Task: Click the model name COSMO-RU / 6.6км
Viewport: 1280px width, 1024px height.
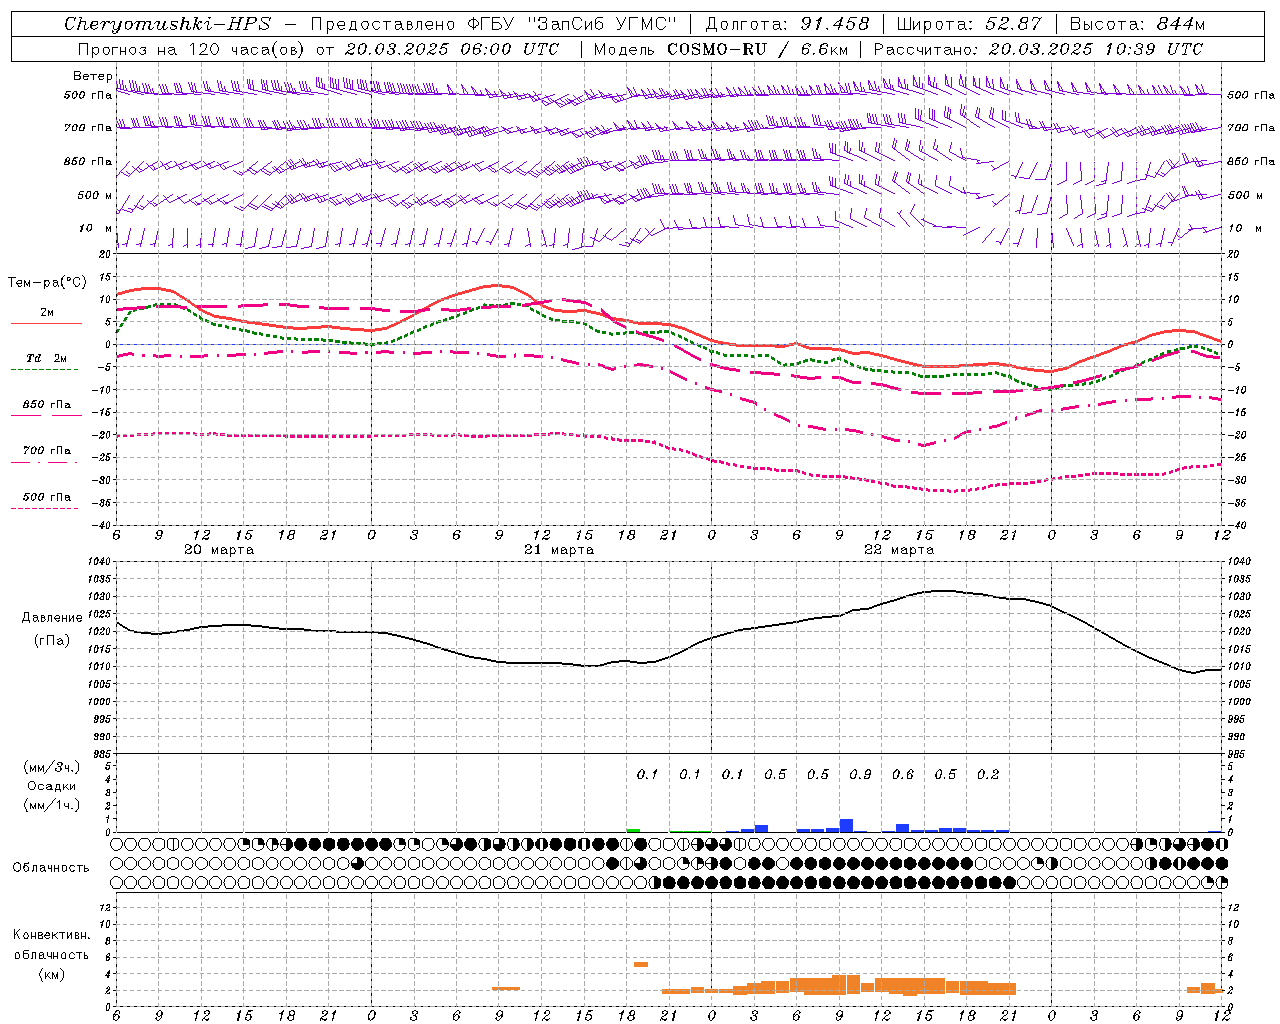Action: [758, 49]
